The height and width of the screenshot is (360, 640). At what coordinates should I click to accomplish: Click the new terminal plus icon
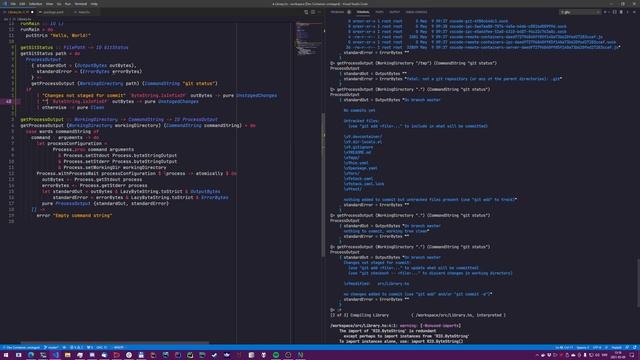click(605, 12)
